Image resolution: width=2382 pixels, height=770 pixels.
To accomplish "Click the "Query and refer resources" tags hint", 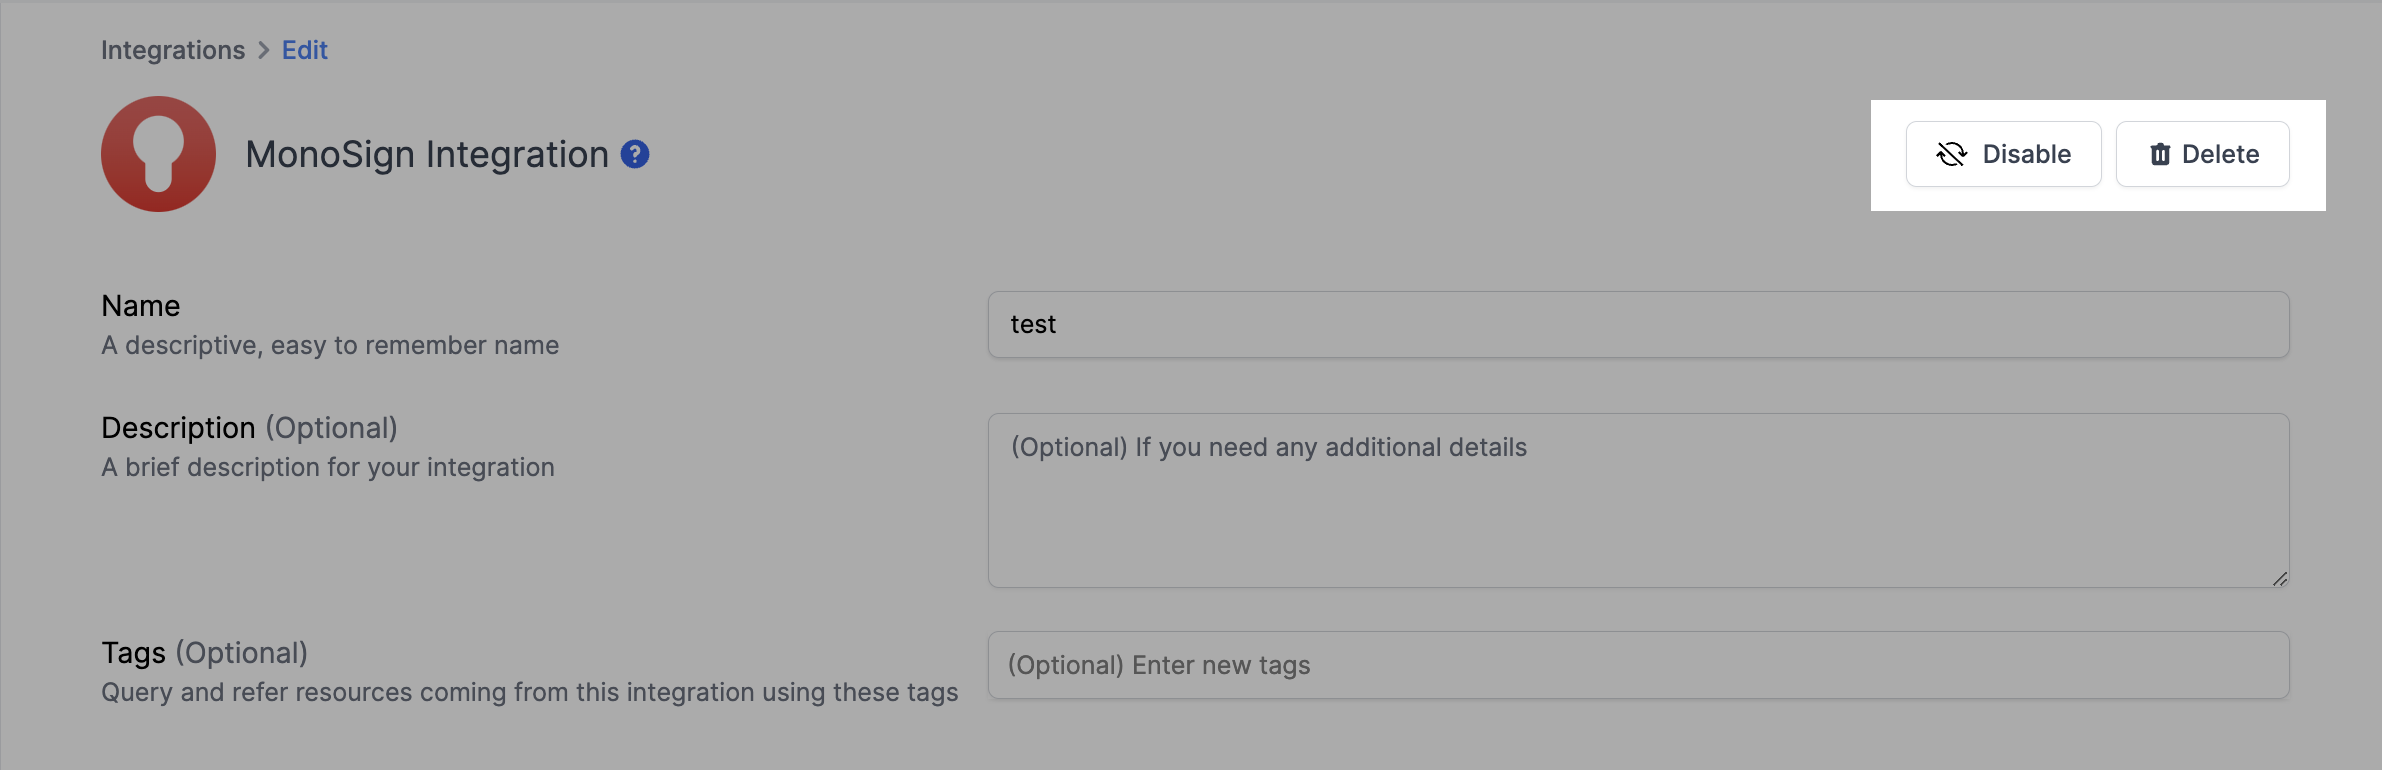I will pyautogui.click(x=529, y=692).
